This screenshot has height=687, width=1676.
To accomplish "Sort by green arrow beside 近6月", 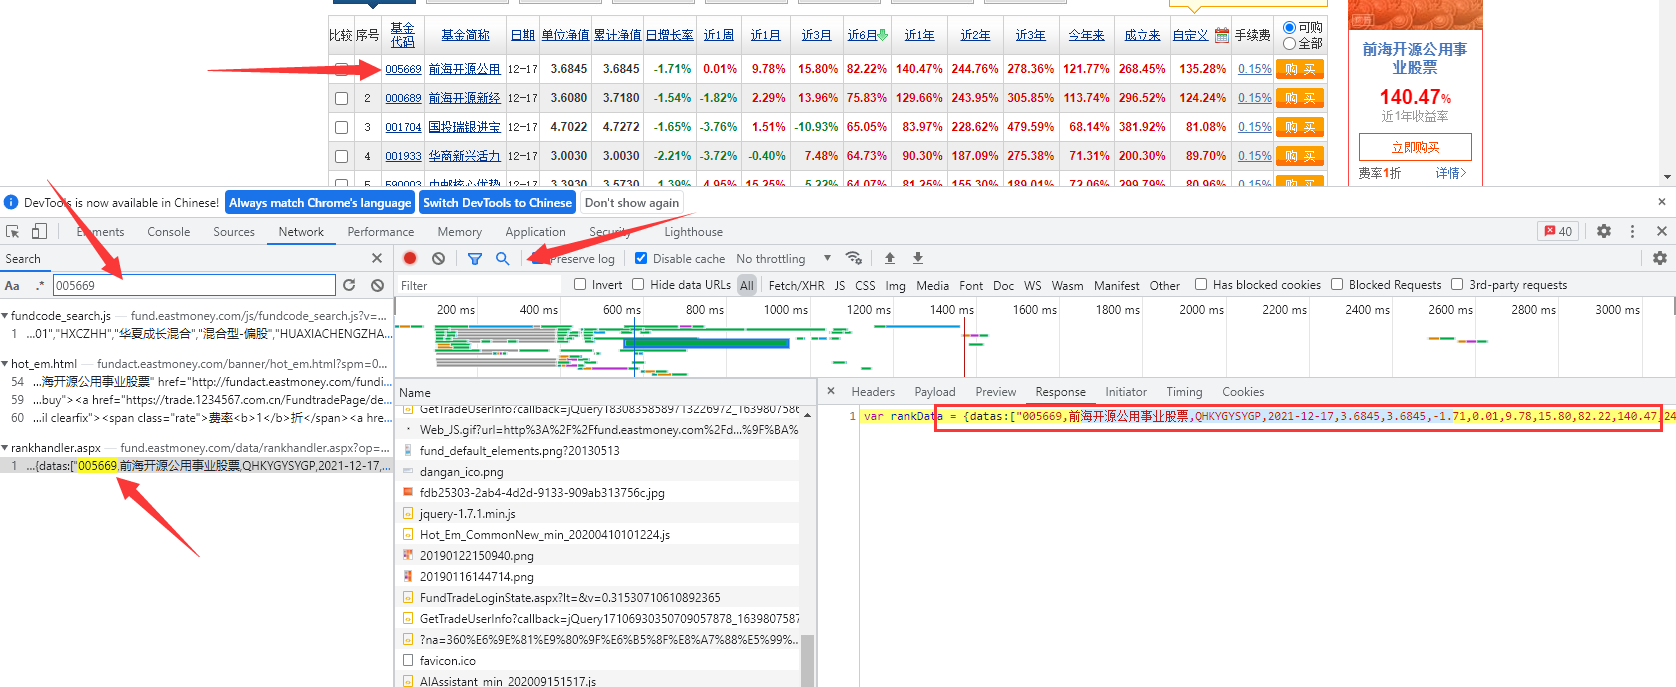I will click(x=882, y=35).
